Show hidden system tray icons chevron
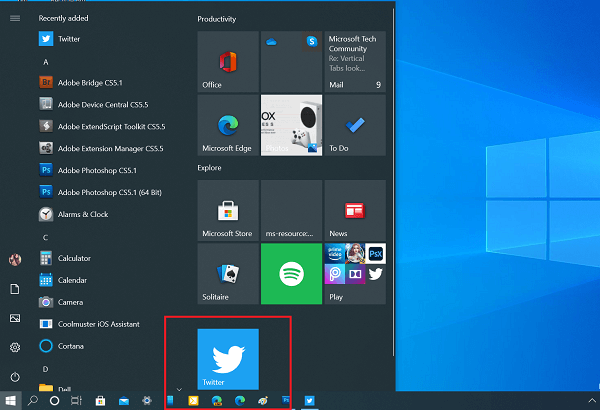600x410 pixels. click(x=592, y=401)
